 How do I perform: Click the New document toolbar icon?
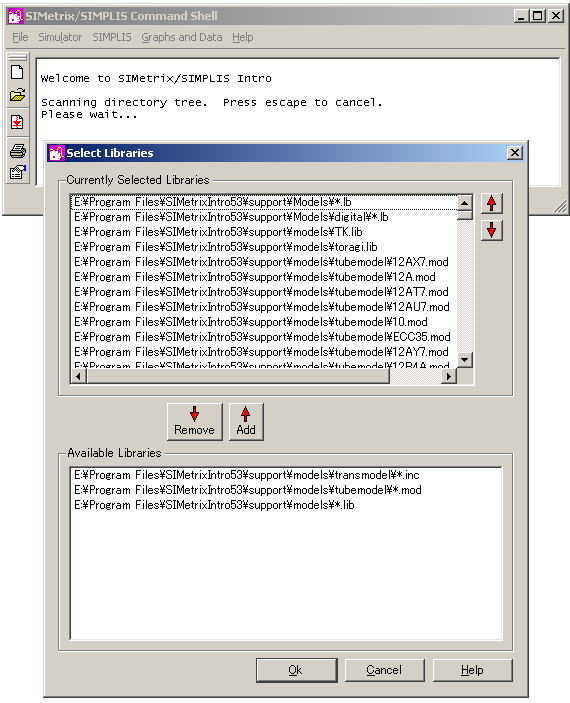click(x=17, y=72)
